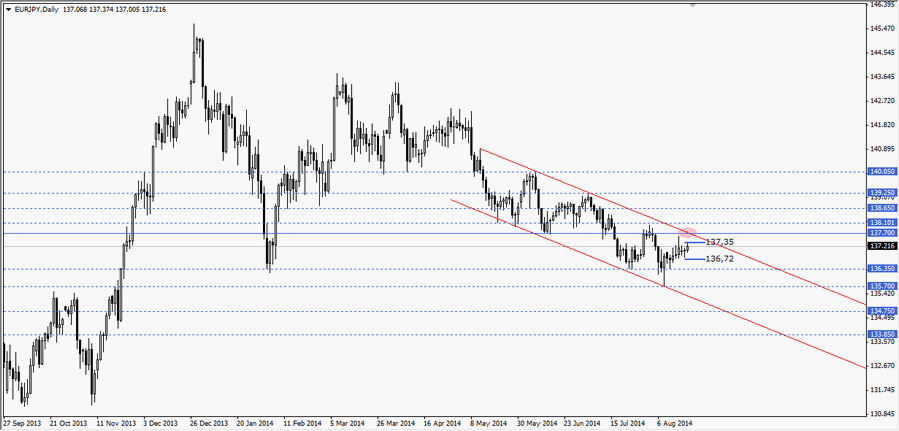This screenshot has width=899, height=431.
Task: Click the 142.720 price scale value
Action: point(883,100)
